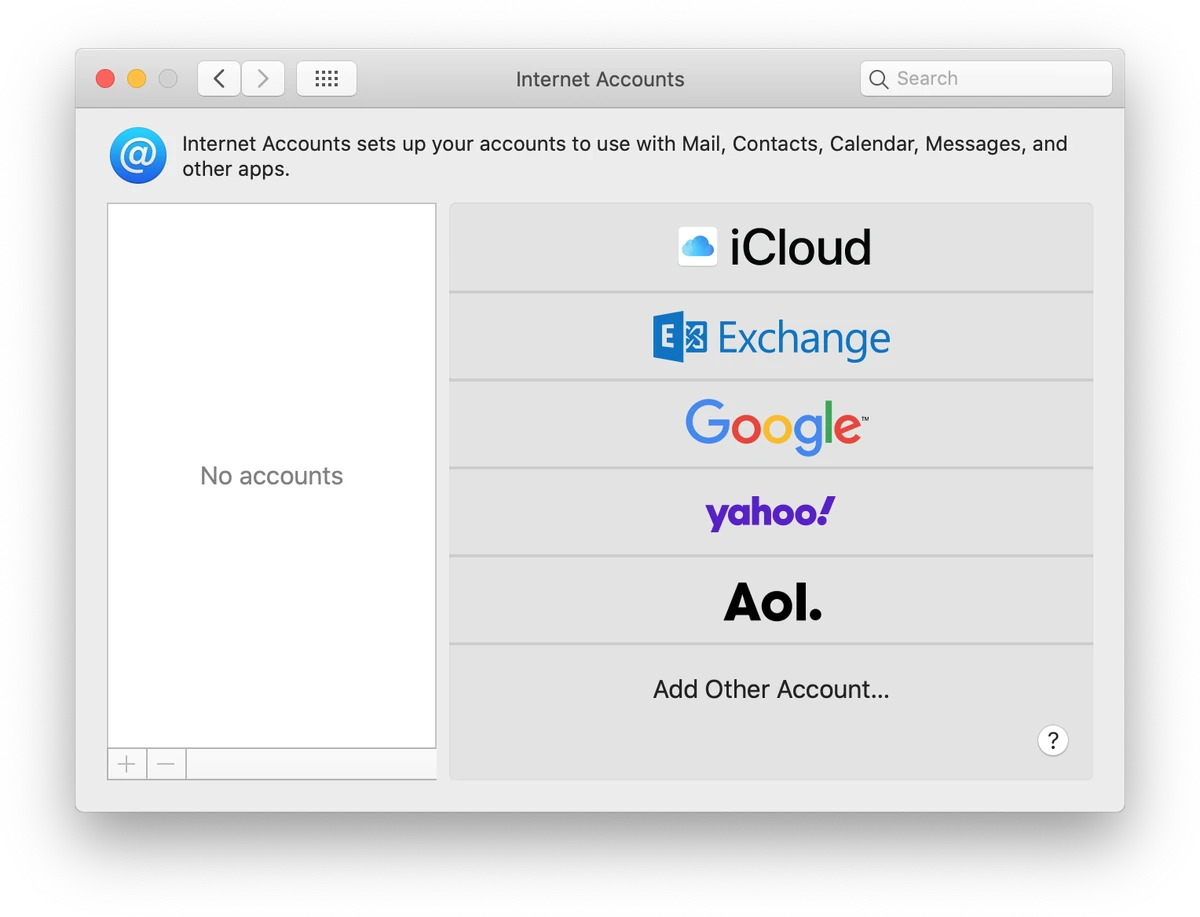The image size is (1200, 917).
Task: Open the Show All preferences grid
Action: click(x=326, y=78)
